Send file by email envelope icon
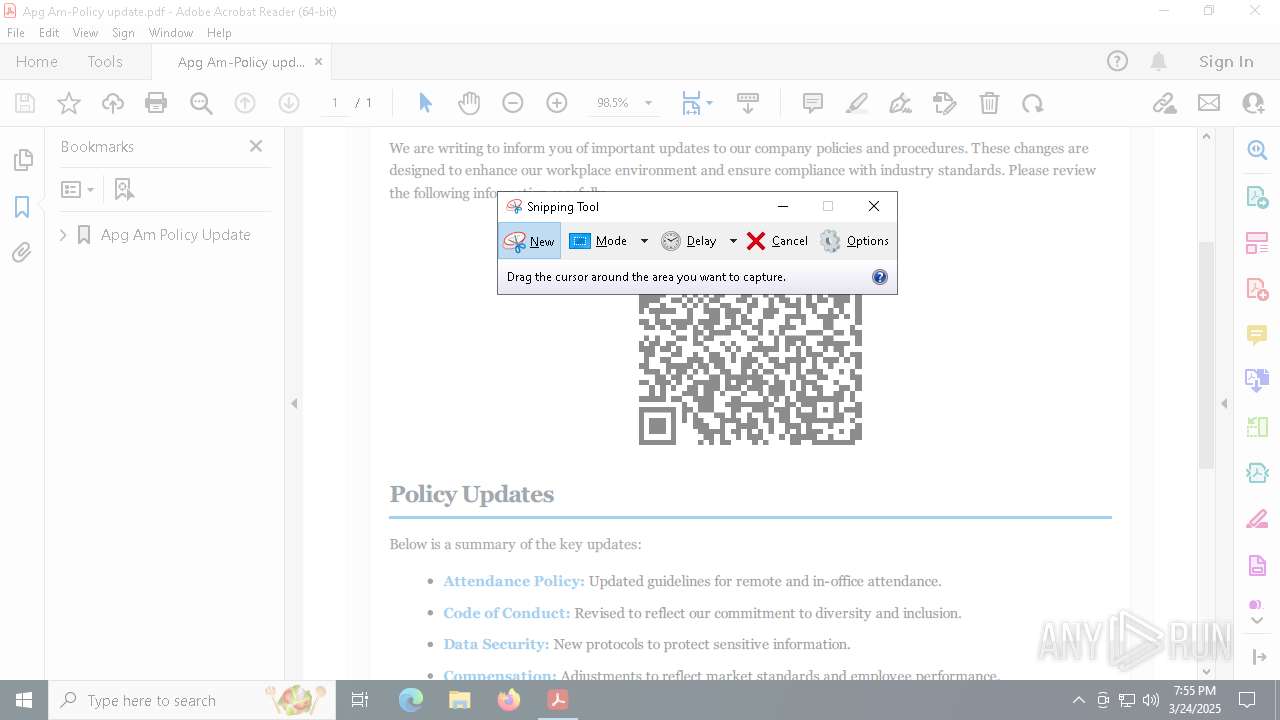The image size is (1280, 720). (x=1209, y=103)
